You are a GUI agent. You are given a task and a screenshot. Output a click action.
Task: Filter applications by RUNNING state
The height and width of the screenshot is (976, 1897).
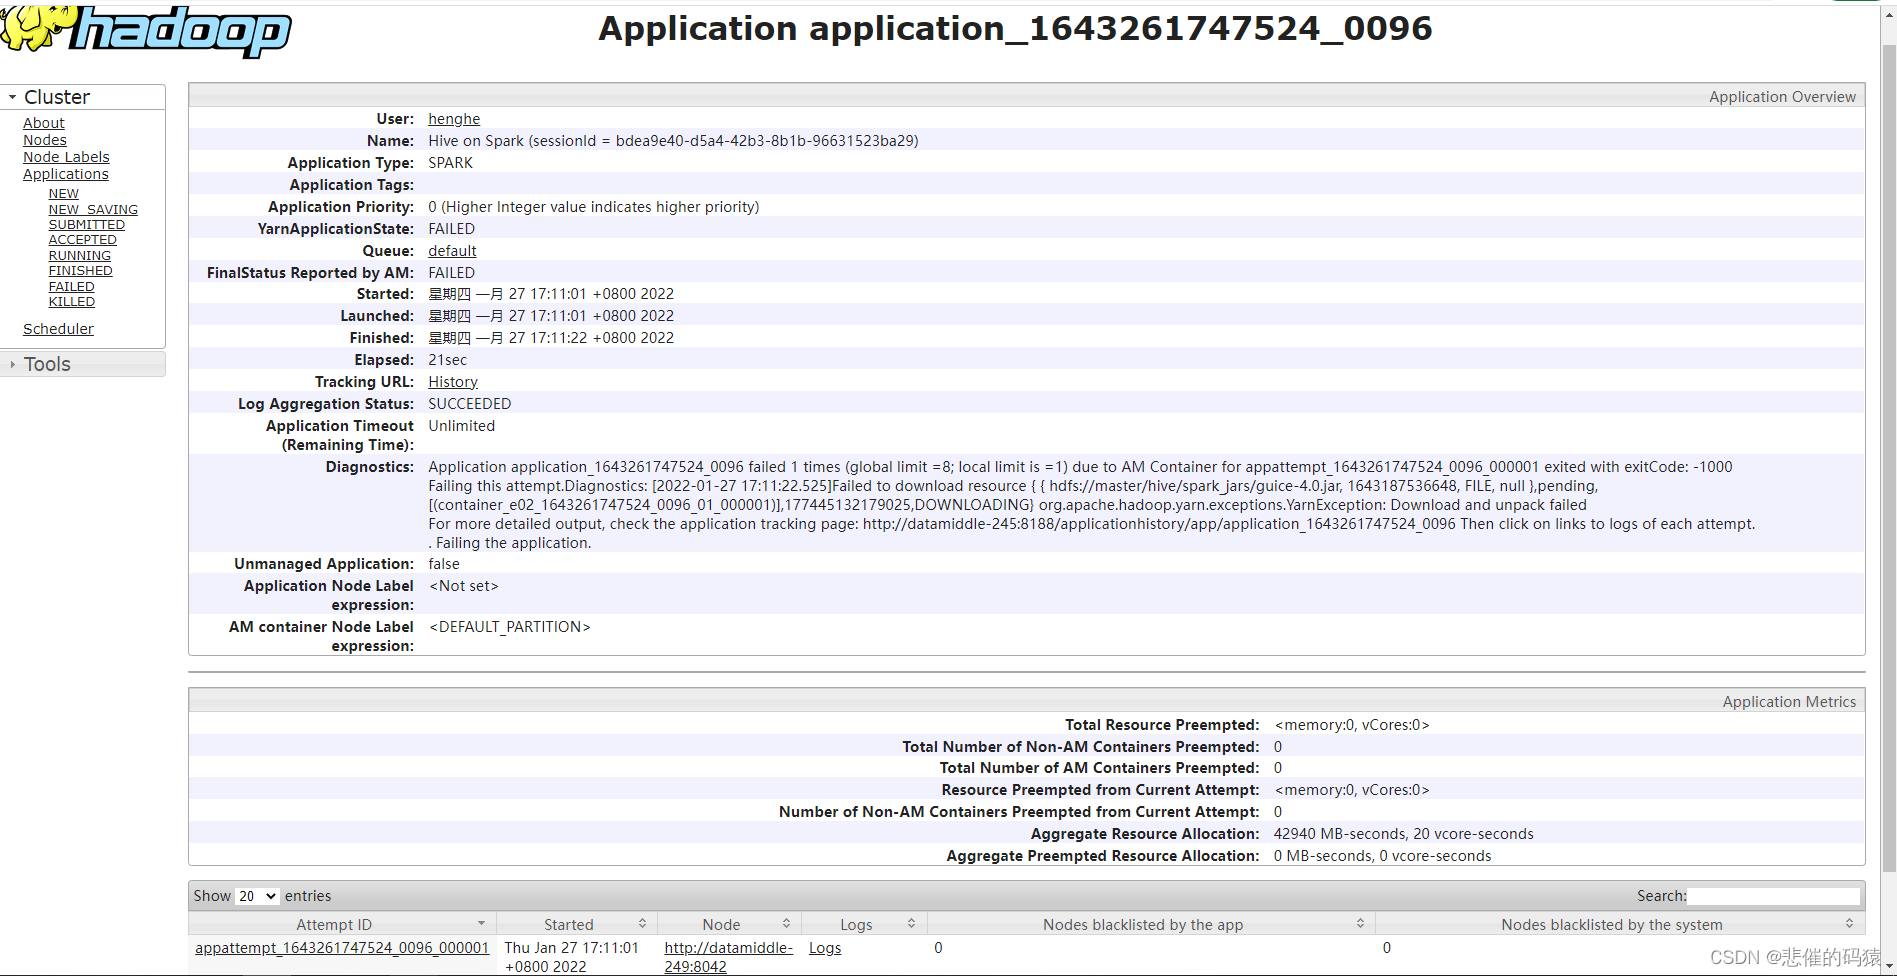[80, 256]
